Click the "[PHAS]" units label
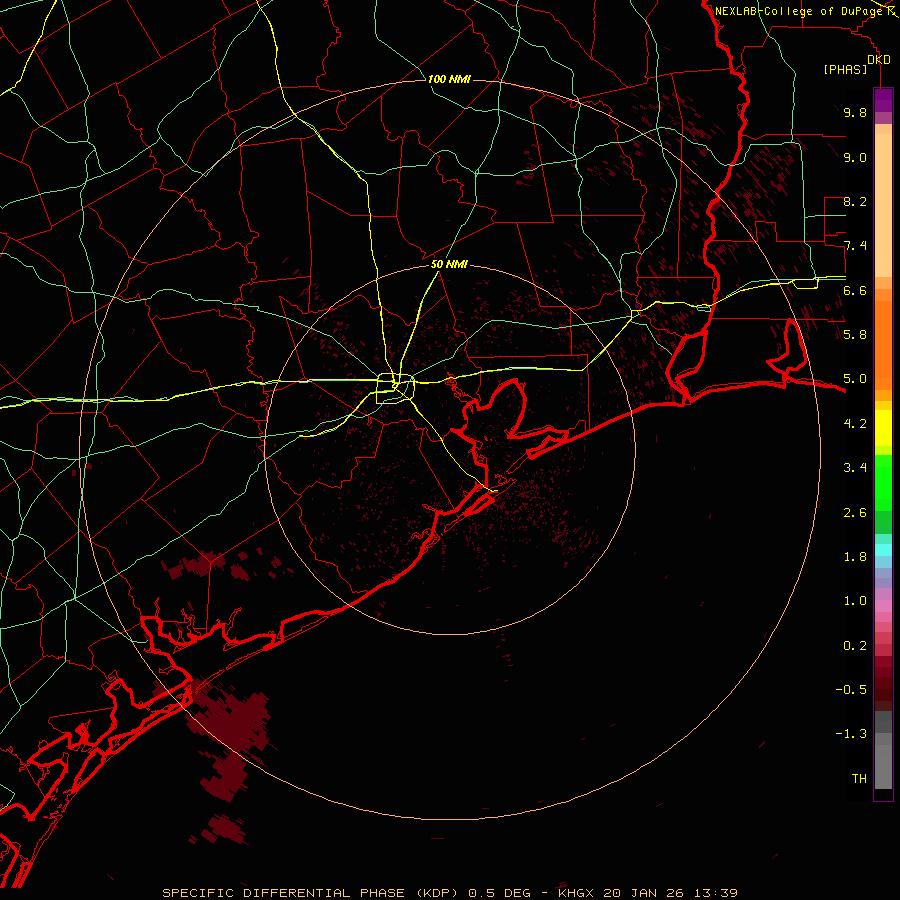900x900 pixels. coord(845,69)
